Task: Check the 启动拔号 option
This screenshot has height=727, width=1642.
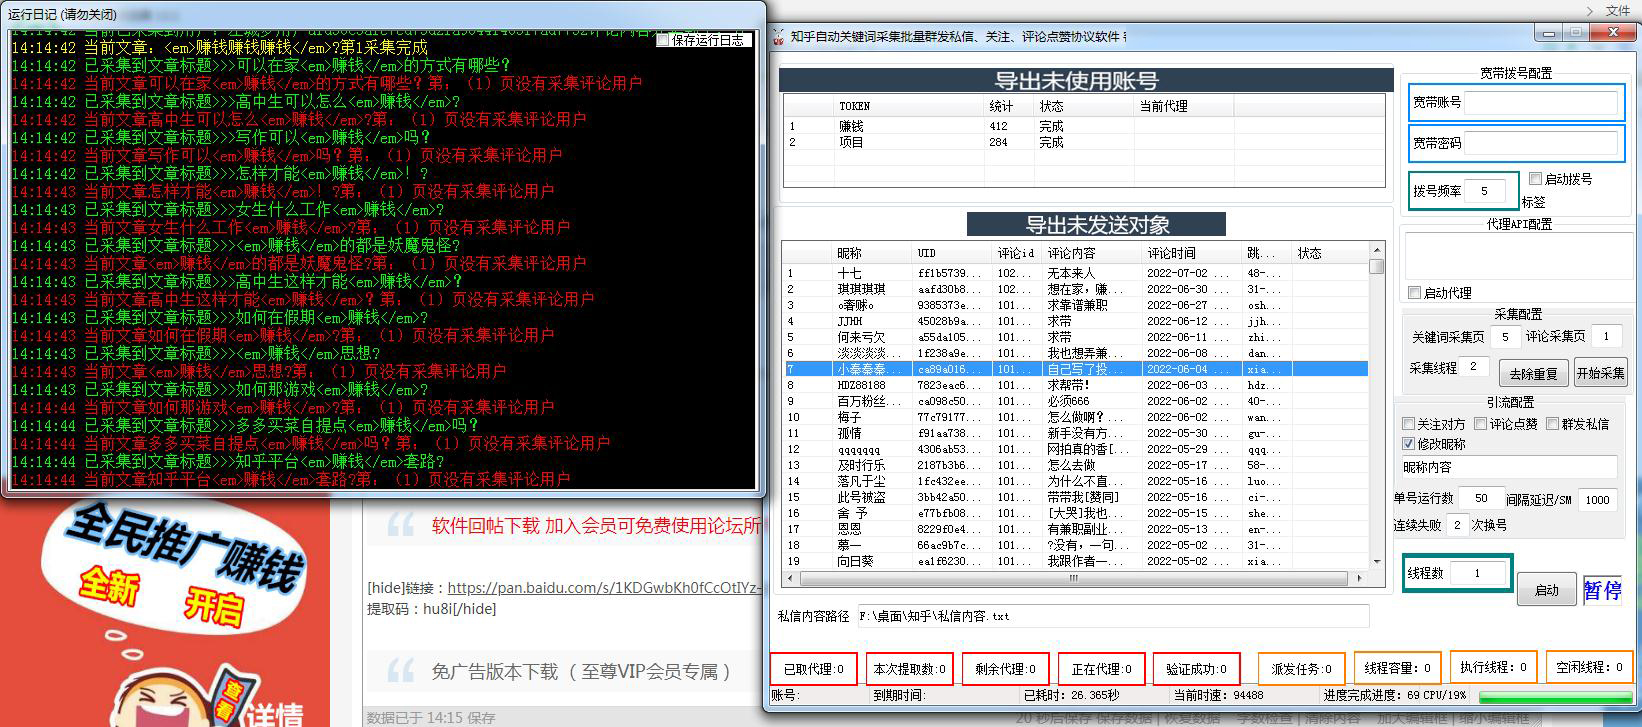Action: click(x=1535, y=179)
